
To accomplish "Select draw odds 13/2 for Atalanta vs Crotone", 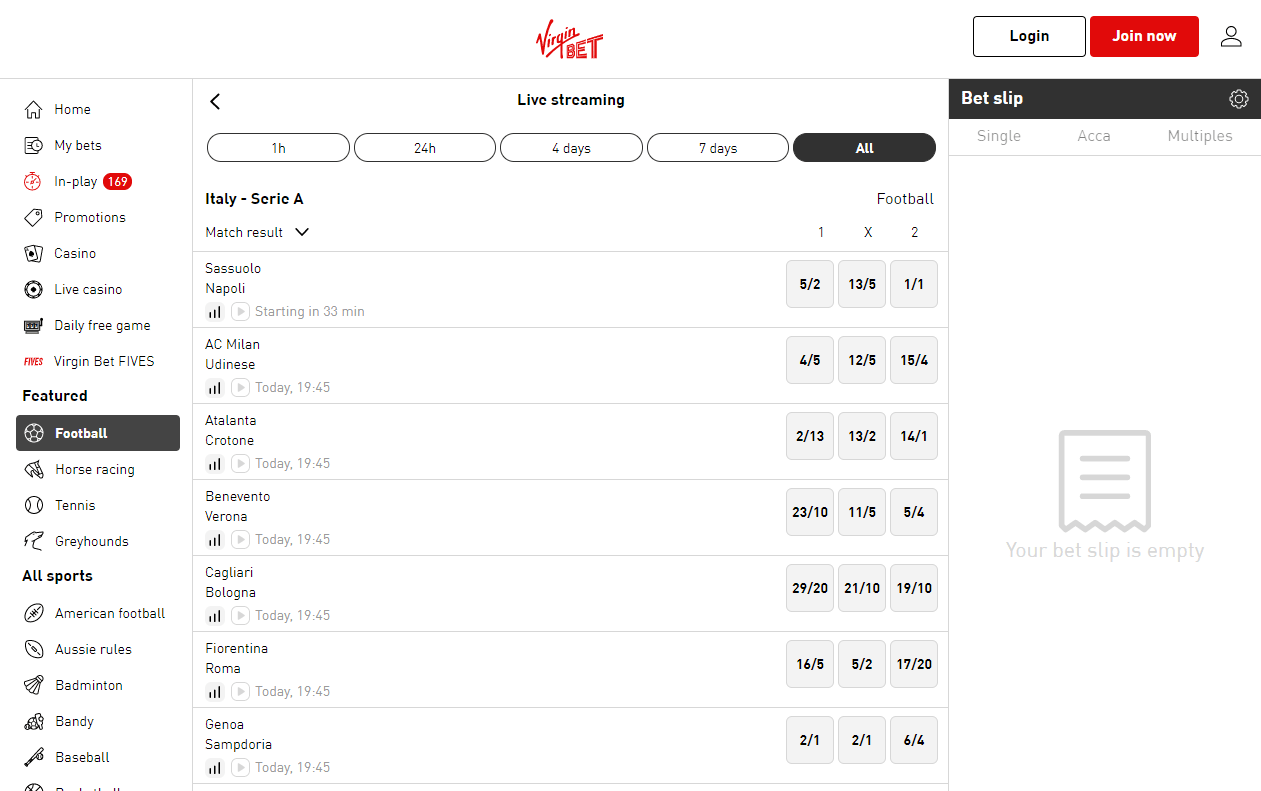I will 861,436.
